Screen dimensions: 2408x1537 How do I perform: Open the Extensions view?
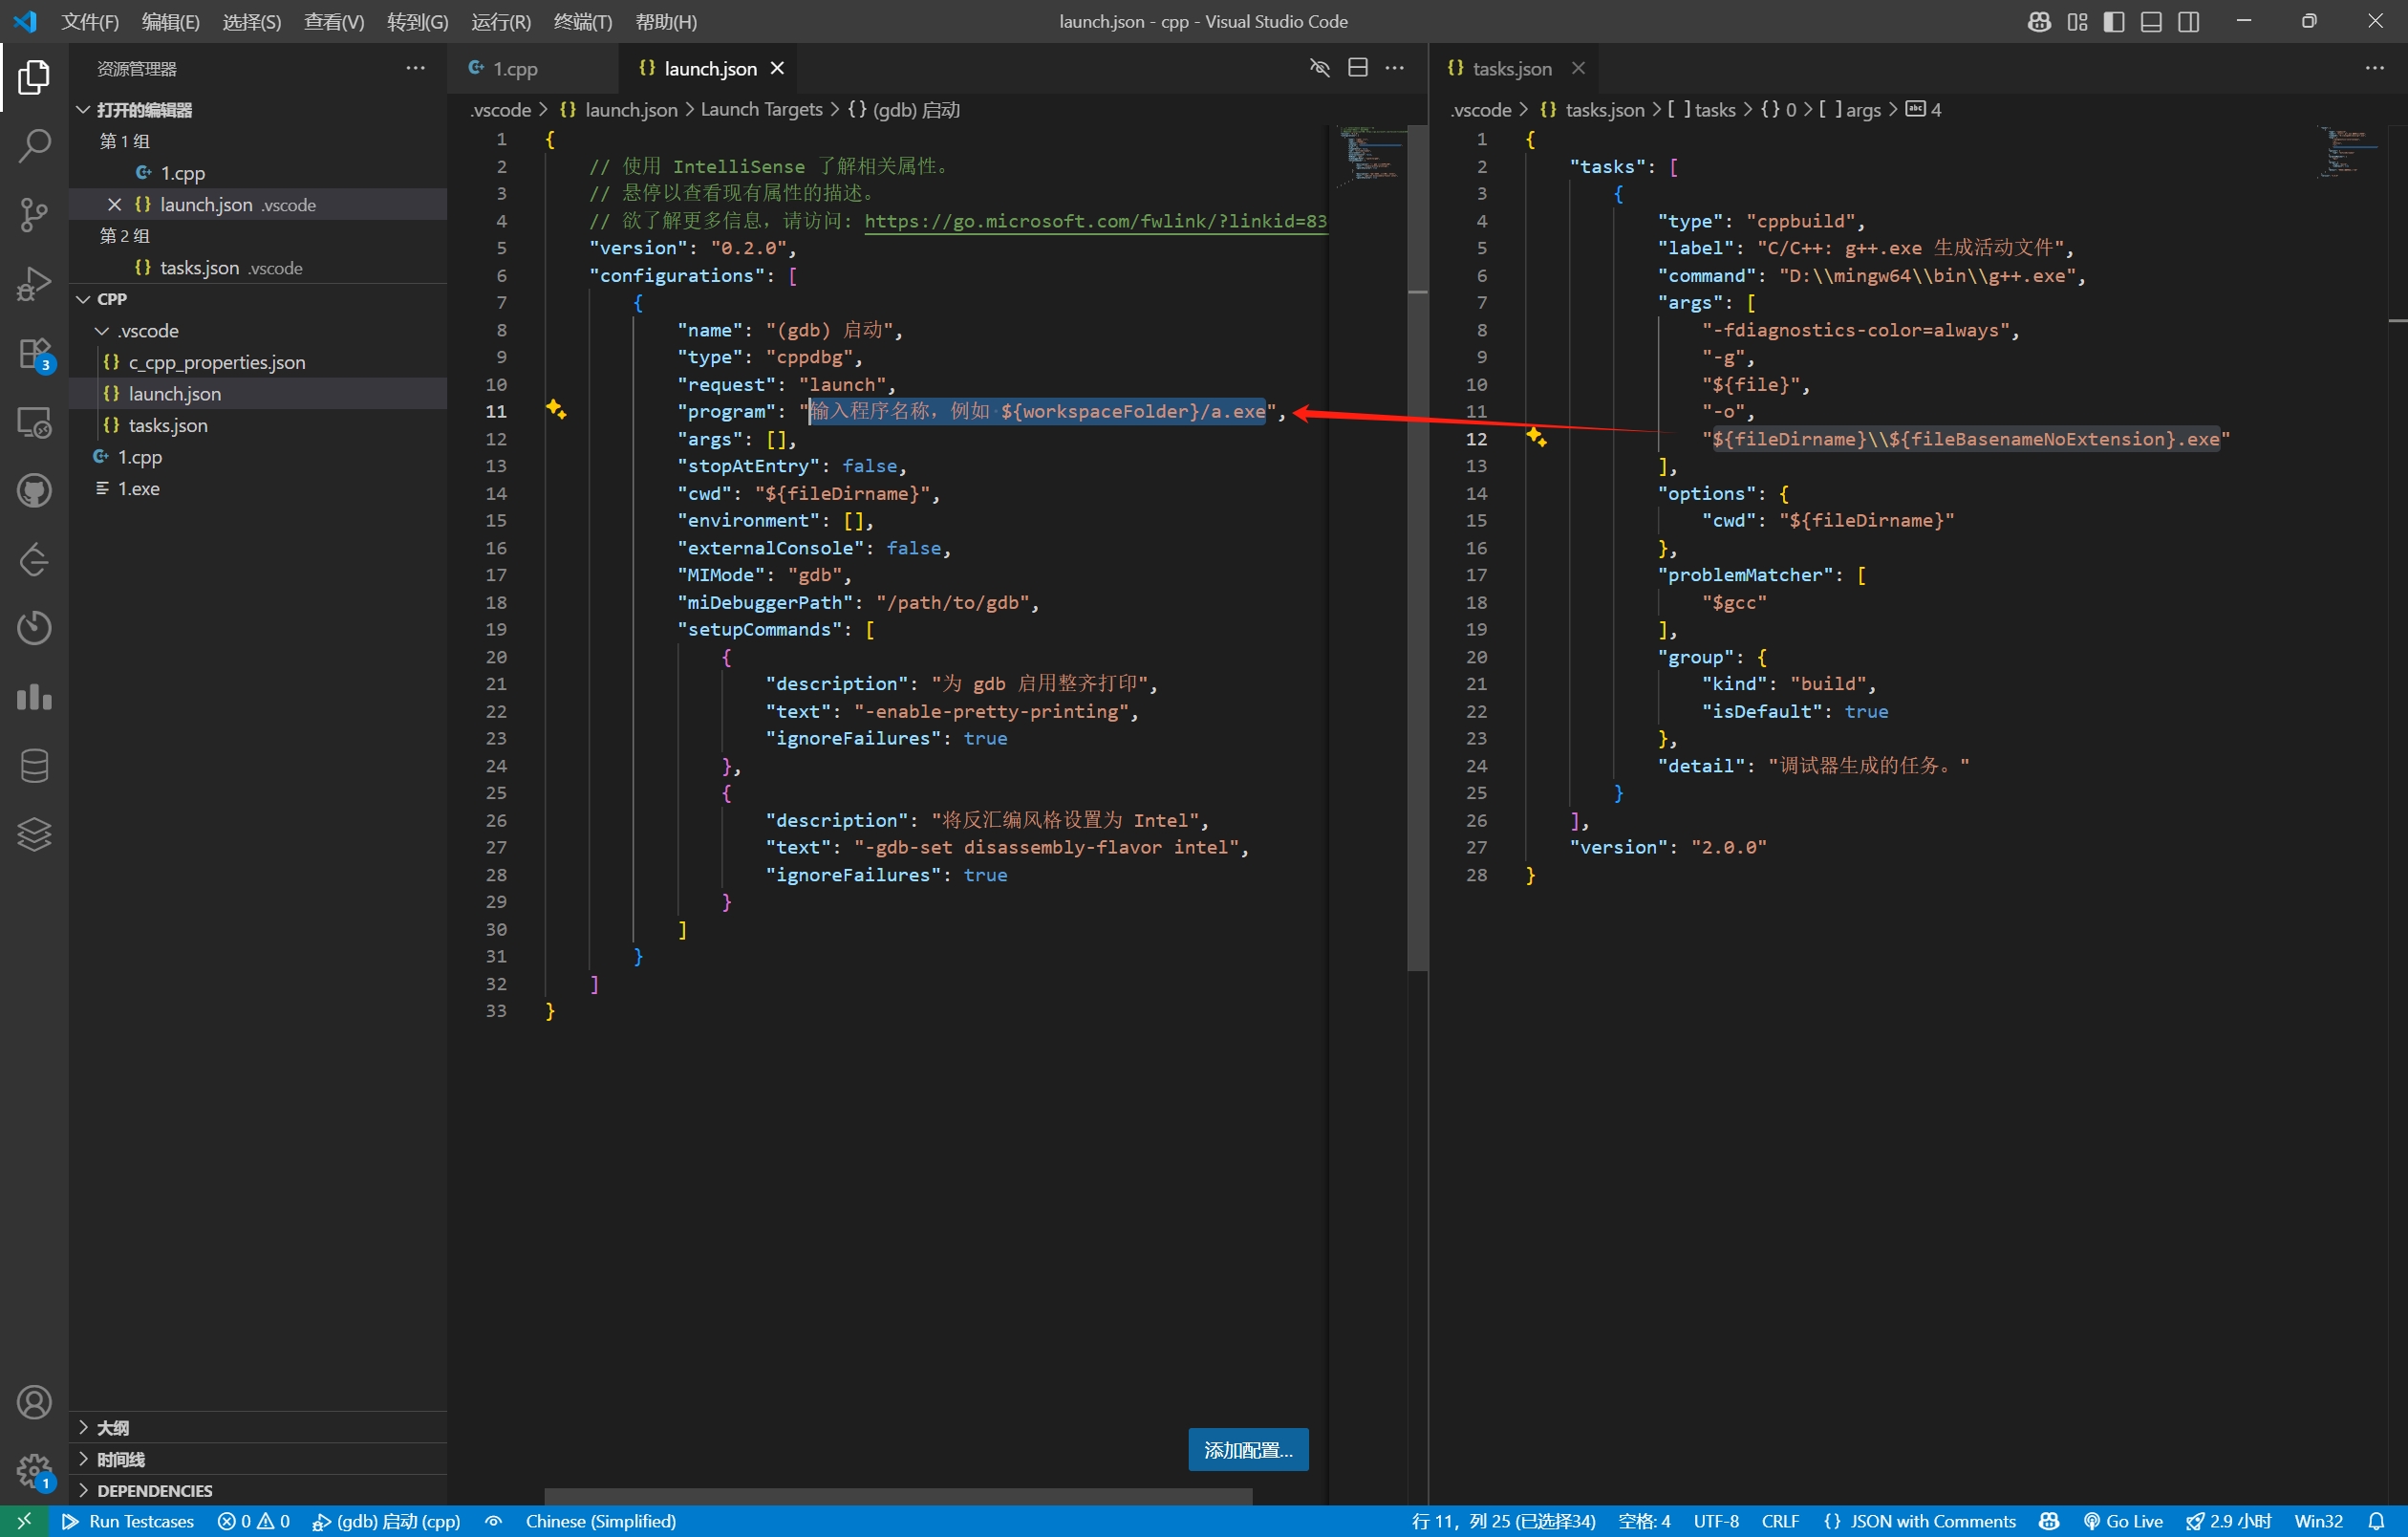34,354
